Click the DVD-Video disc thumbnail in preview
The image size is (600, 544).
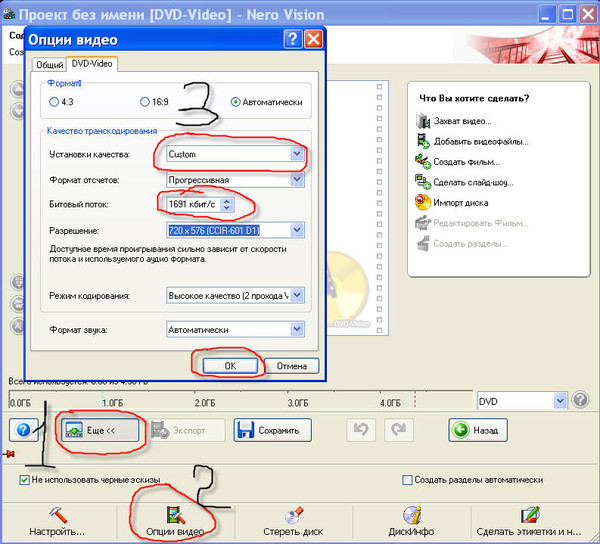(x=348, y=291)
